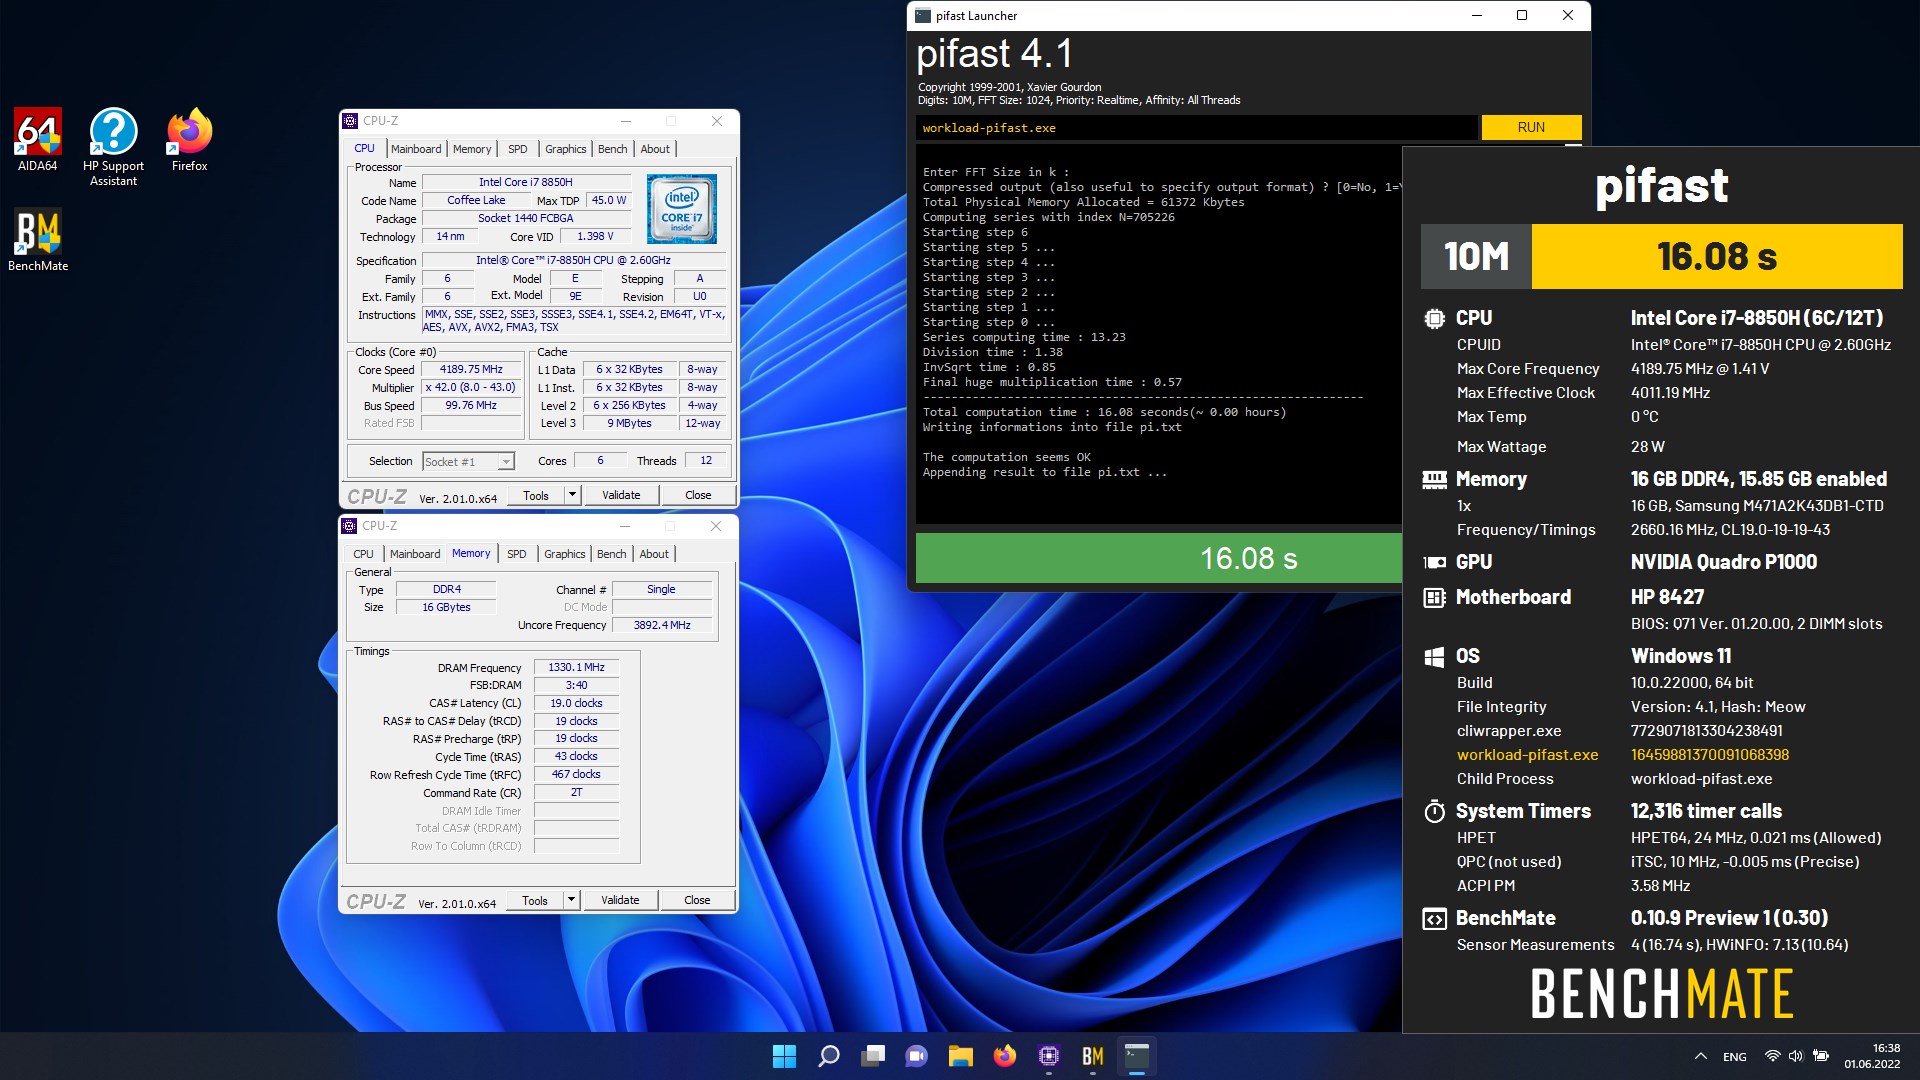Open the clock showing 16:38
This screenshot has width=1920, height=1080.
(1872, 1056)
